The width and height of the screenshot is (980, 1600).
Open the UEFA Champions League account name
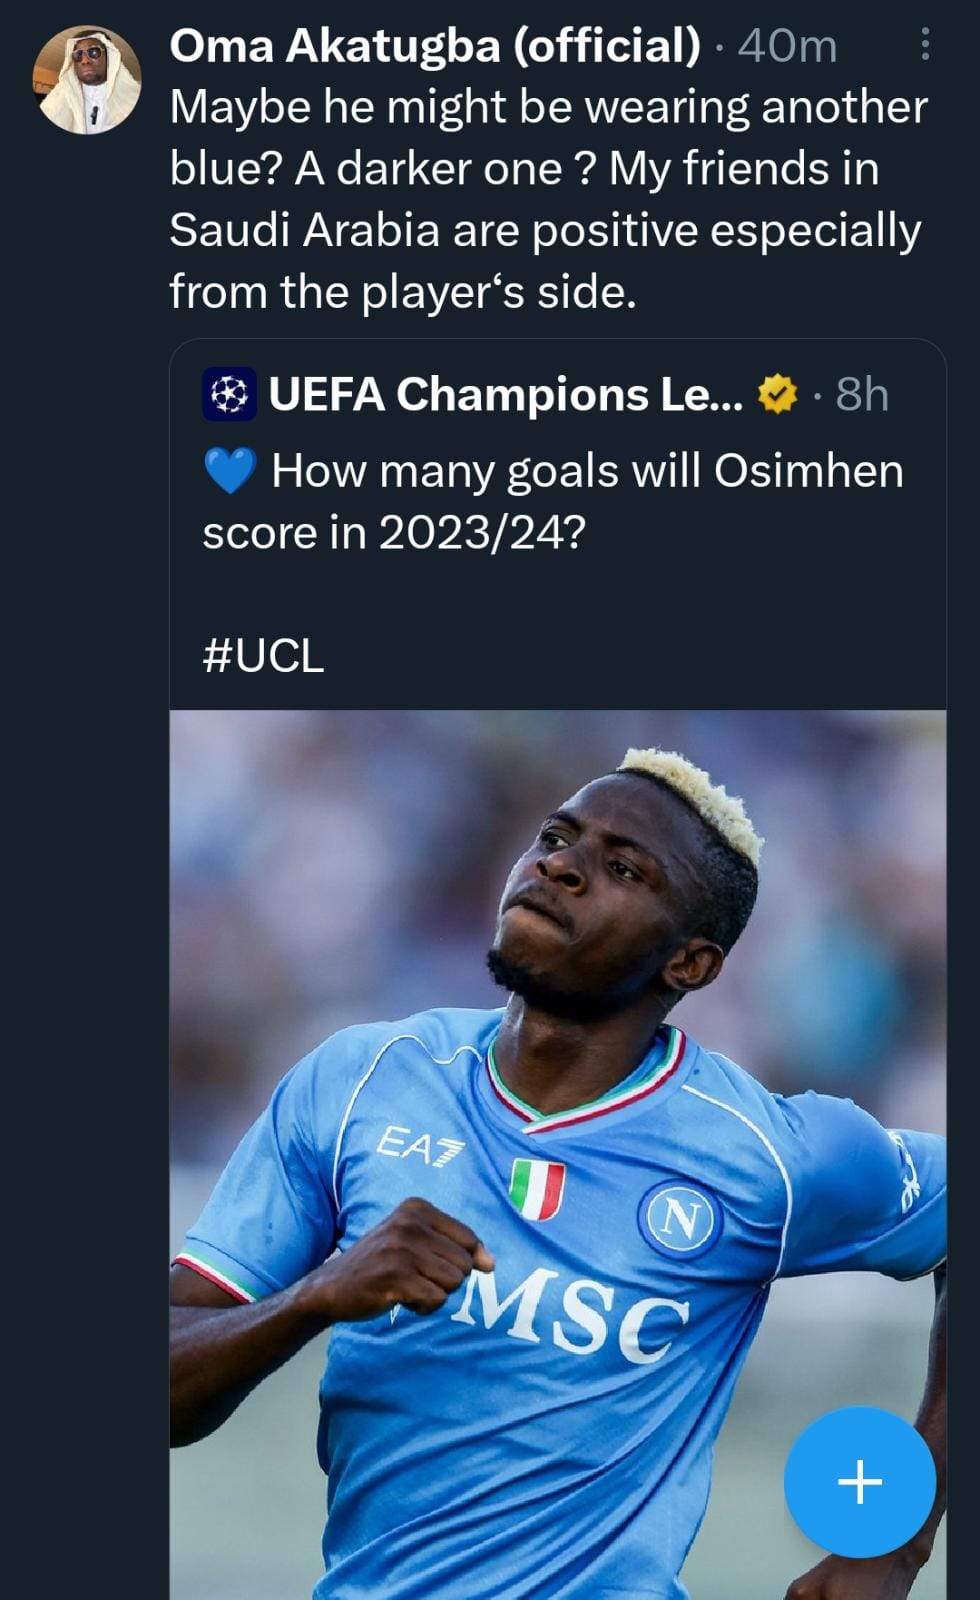point(505,394)
